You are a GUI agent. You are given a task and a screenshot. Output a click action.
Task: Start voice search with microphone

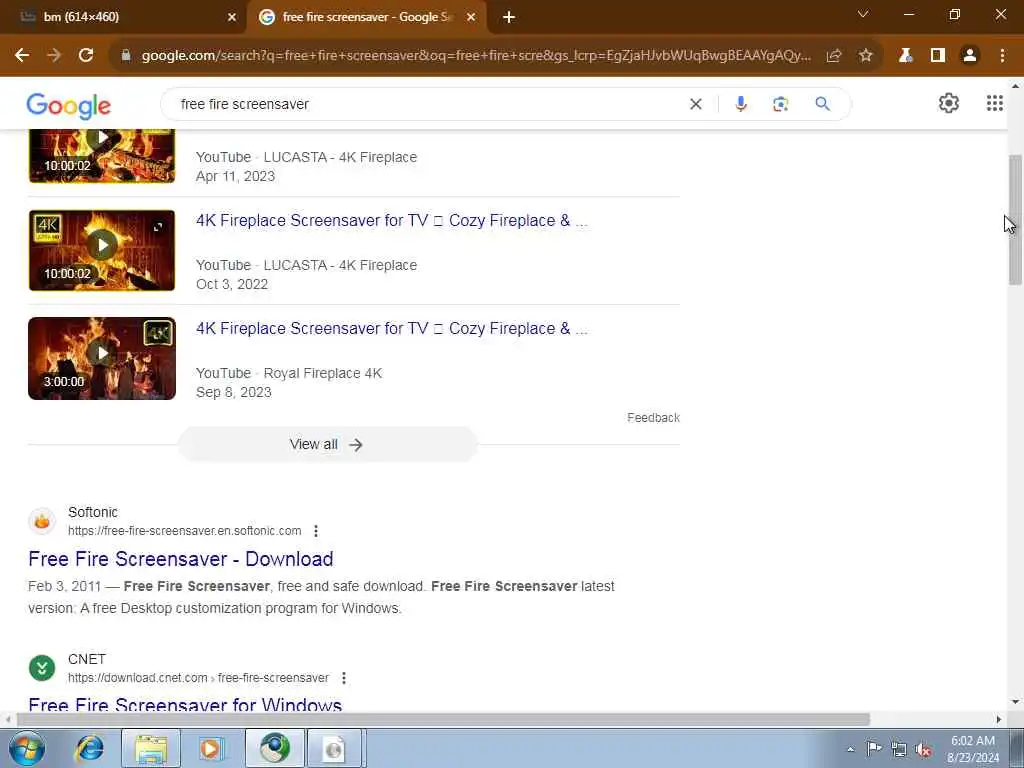click(741, 104)
